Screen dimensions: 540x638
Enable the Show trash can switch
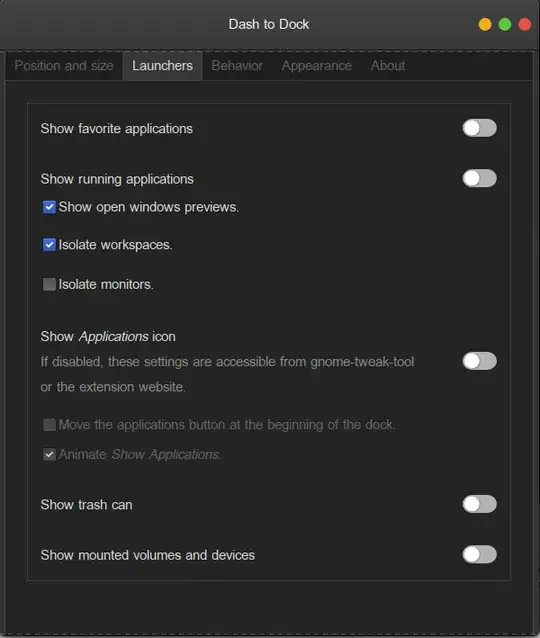[479, 504]
